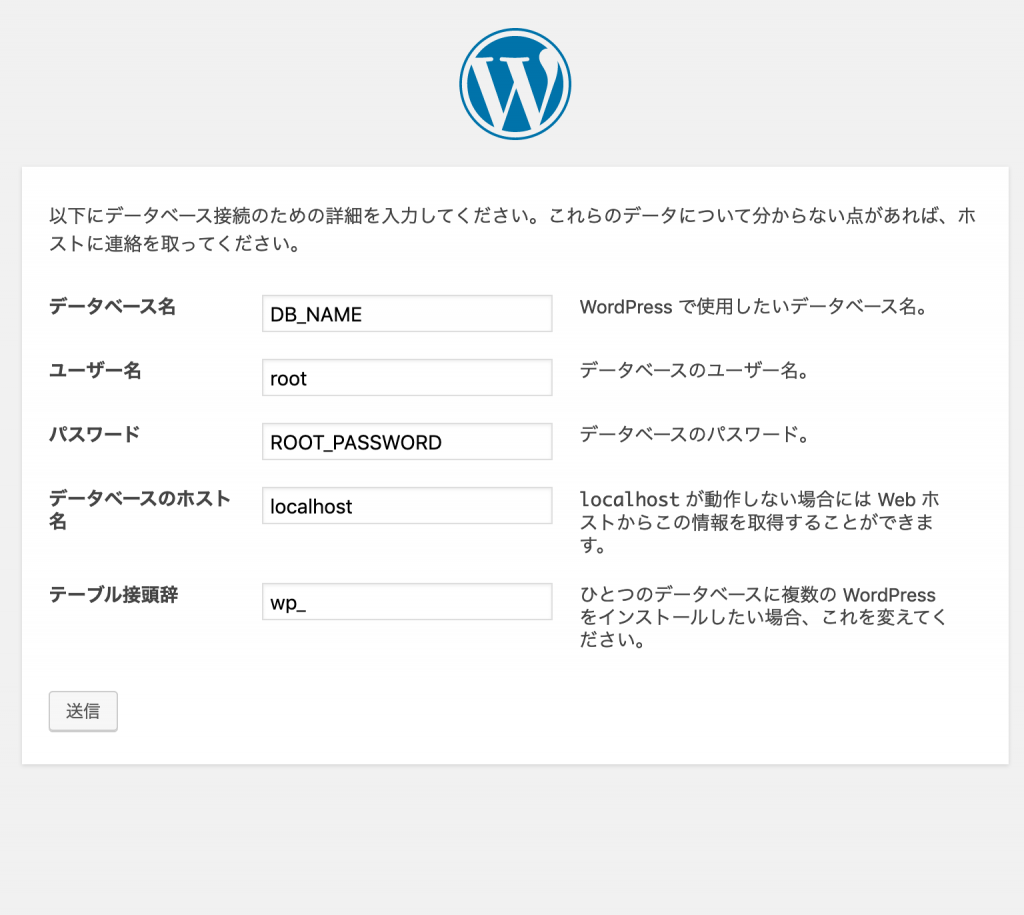
Task: Click the パスワード label
Action: click(x=95, y=434)
